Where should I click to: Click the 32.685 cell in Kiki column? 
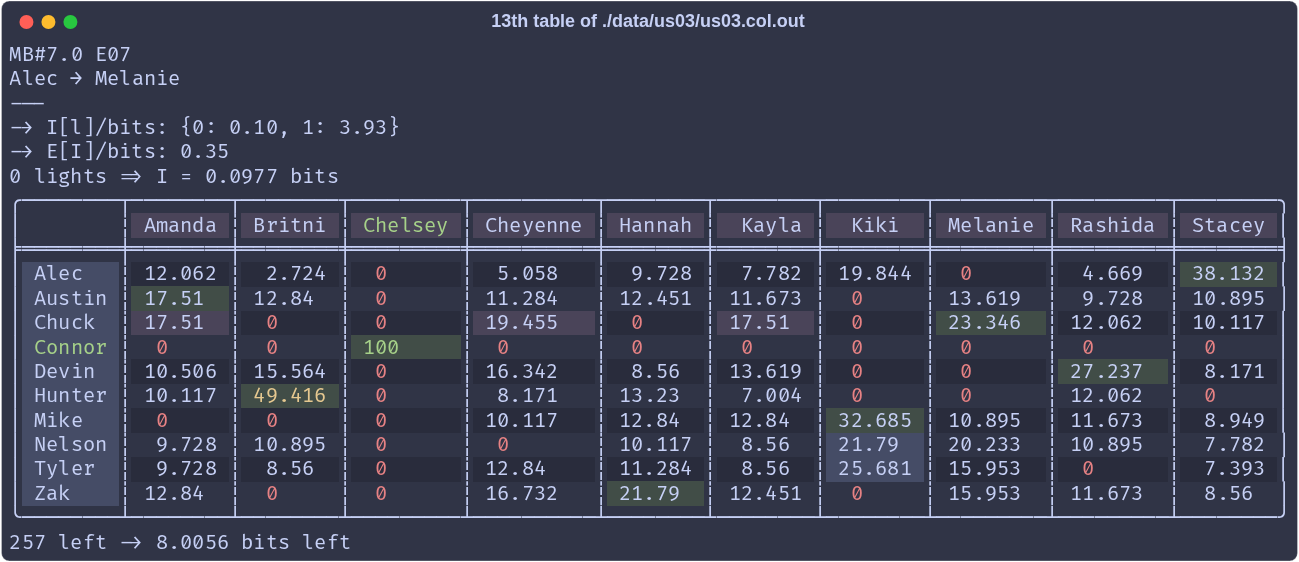coord(875,420)
